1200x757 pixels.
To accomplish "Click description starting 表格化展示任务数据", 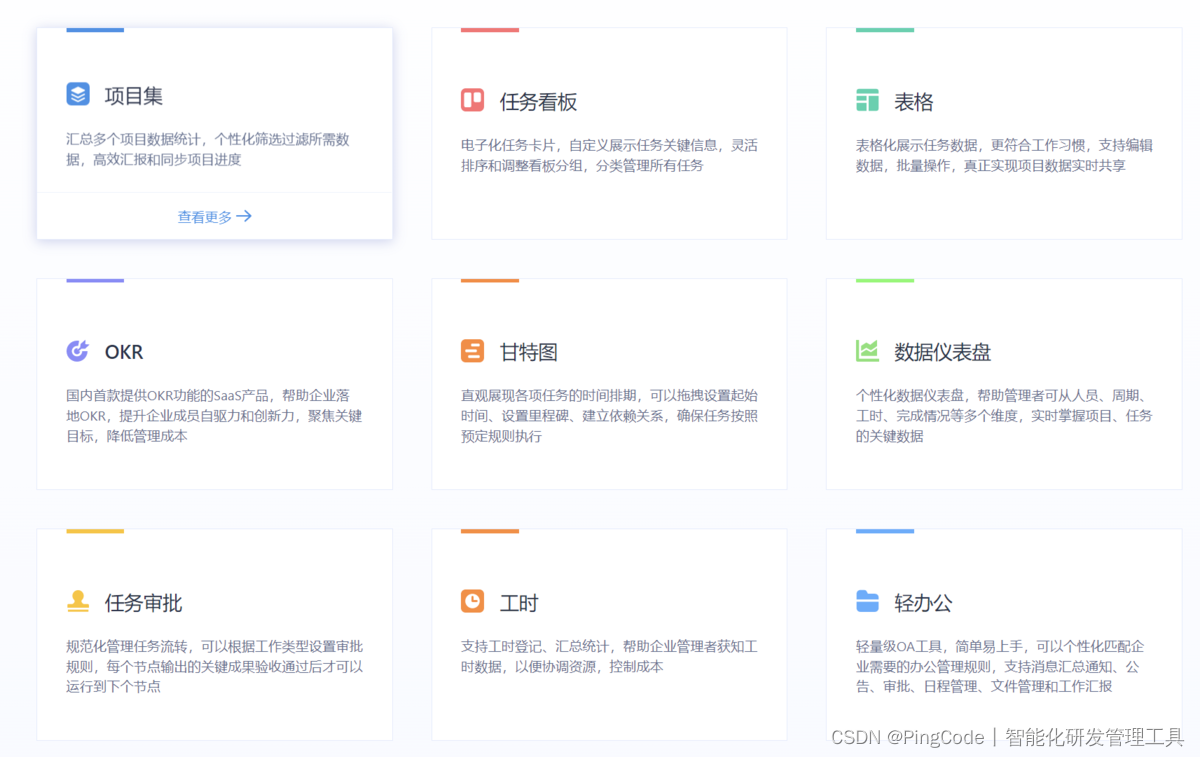I will (x=1004, y=155).
